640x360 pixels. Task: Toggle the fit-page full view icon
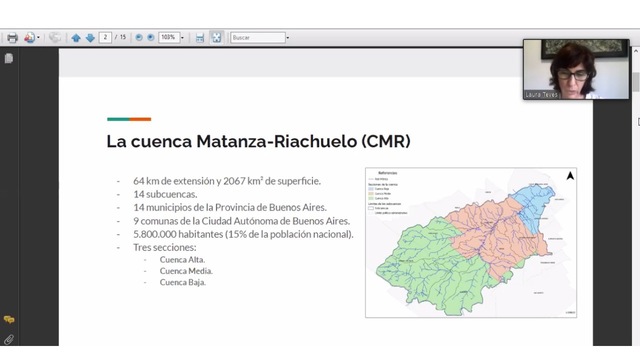(217, 38)
